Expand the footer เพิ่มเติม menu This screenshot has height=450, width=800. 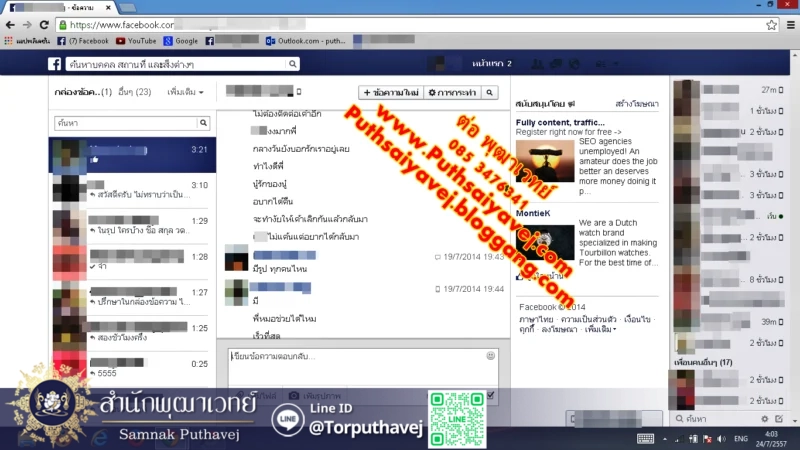pos(600,328)
